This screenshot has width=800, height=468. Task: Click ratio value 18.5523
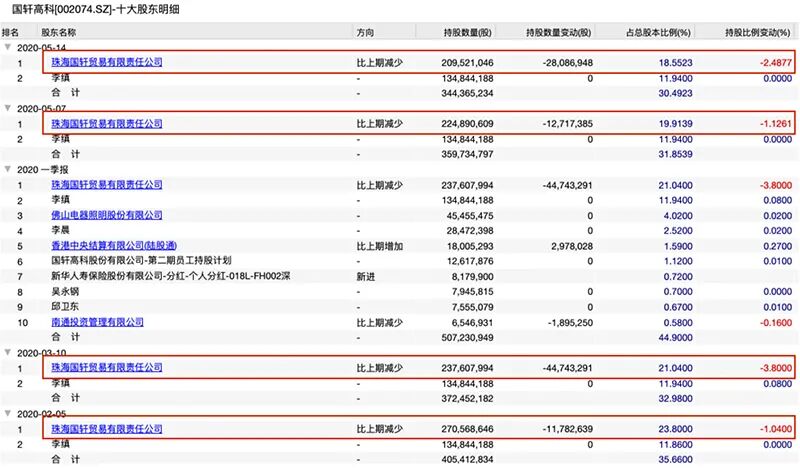tap(676, 63)
